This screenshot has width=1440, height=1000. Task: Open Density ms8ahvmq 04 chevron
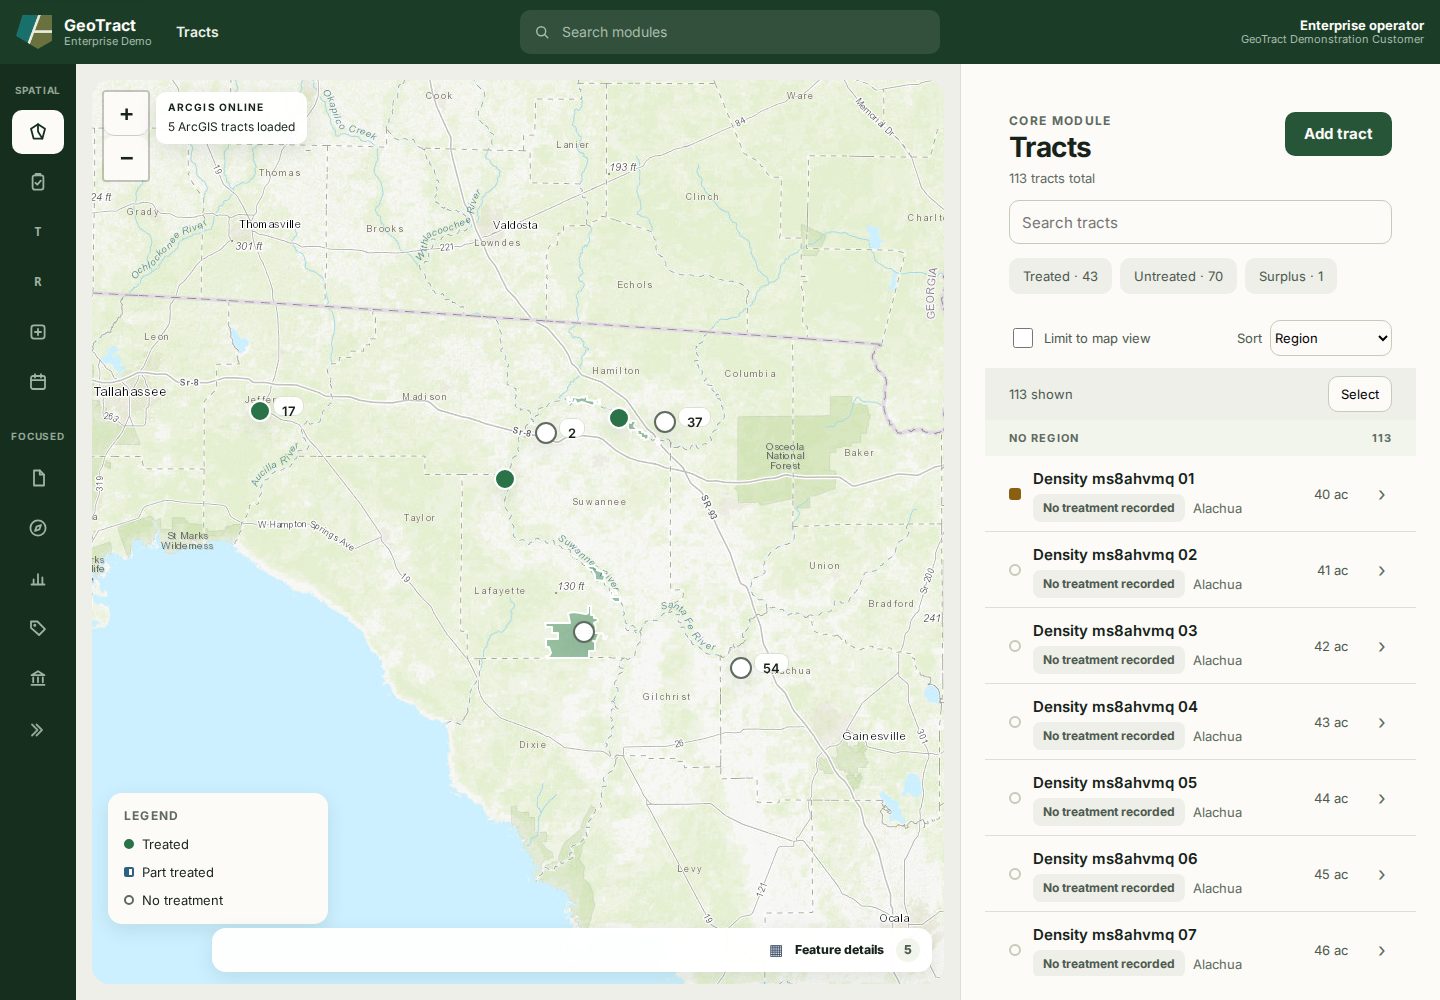point(1382,723)
